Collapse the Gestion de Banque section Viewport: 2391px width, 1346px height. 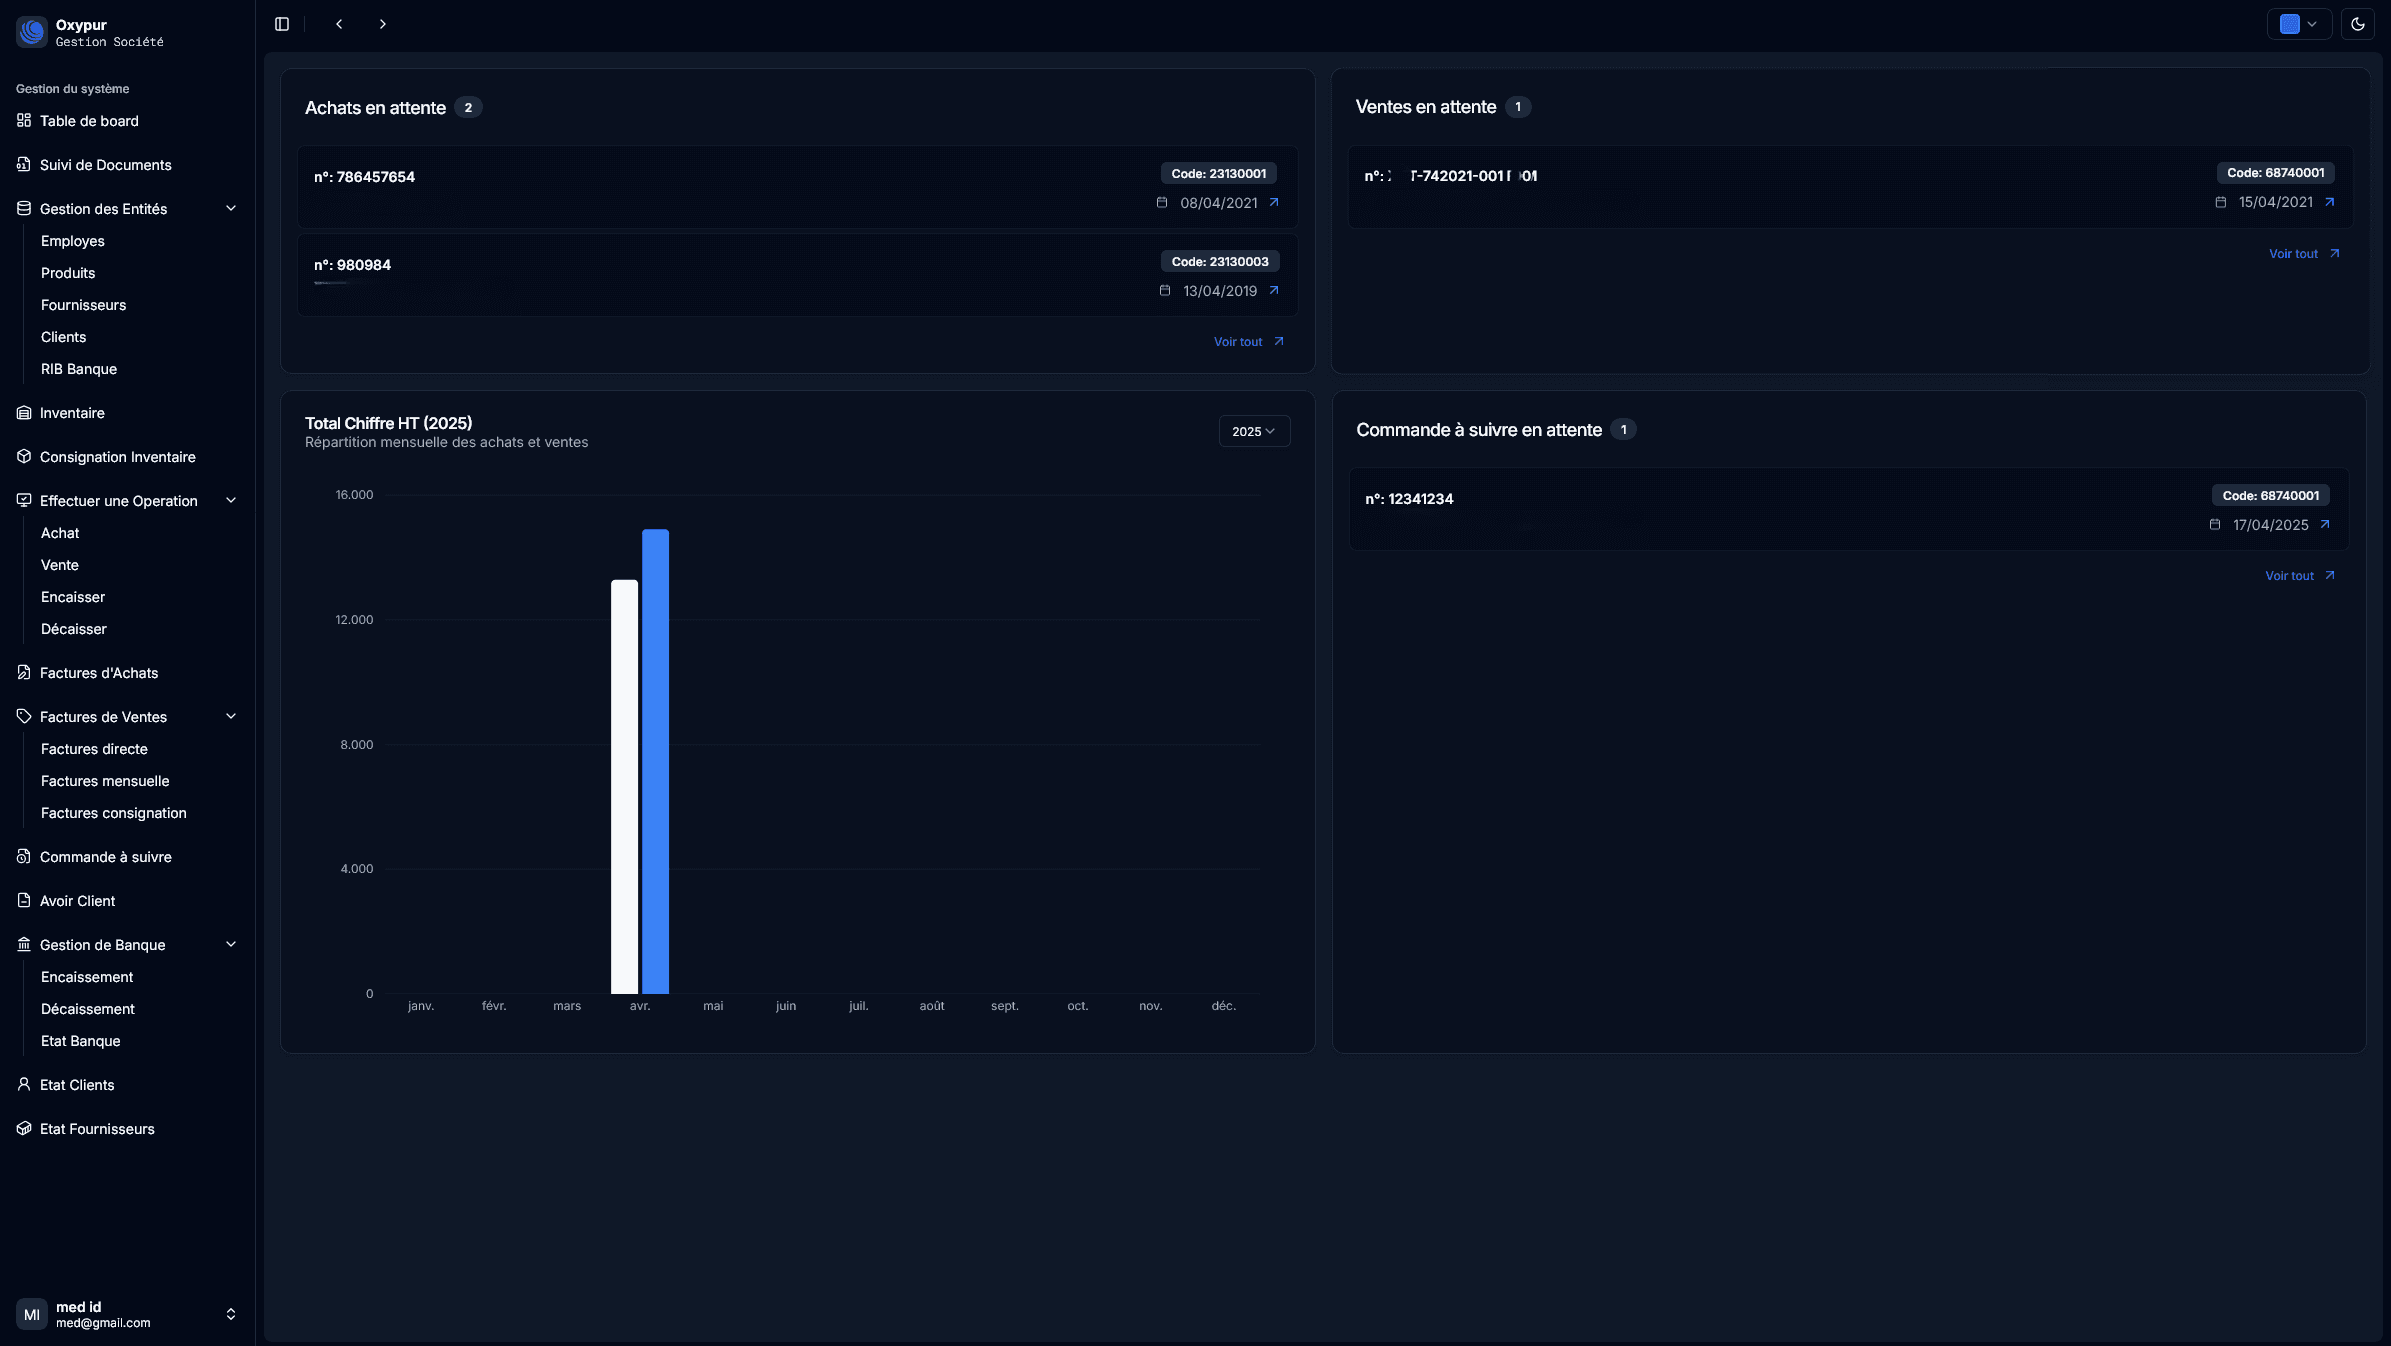point(231,945)
